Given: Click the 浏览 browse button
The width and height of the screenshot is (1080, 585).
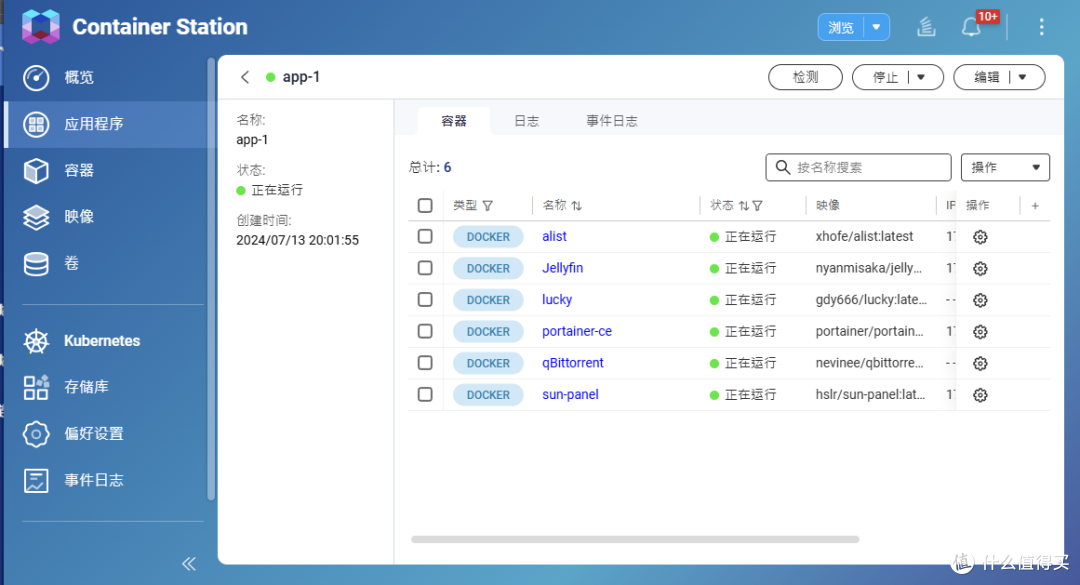Looking at the screenshot, I should (841, 28).
